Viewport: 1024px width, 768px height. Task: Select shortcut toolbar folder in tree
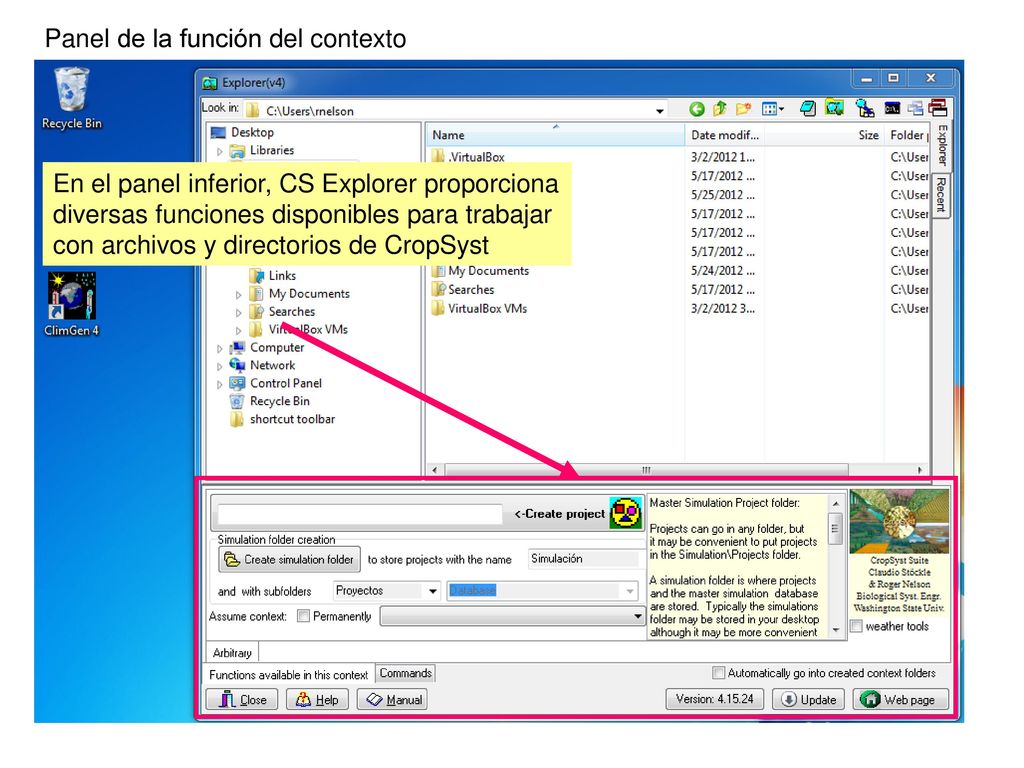pyautogui.click(x=283, y=419)
